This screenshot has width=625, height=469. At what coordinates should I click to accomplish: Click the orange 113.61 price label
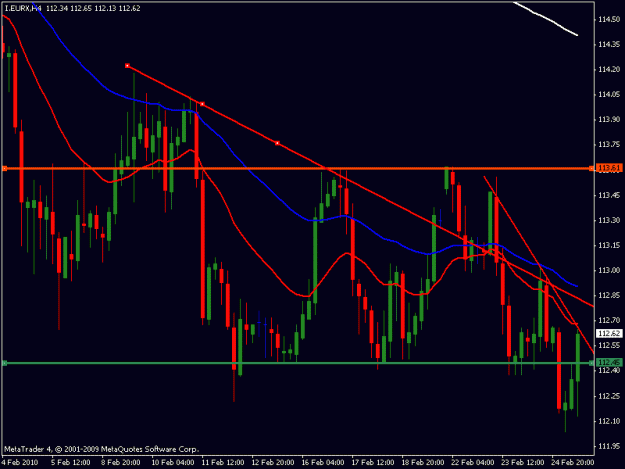609,168
